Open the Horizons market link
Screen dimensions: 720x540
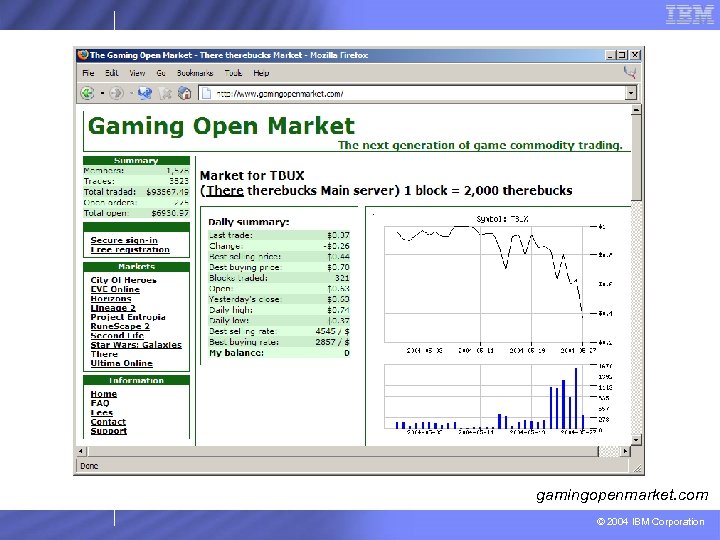coord(111,298)
